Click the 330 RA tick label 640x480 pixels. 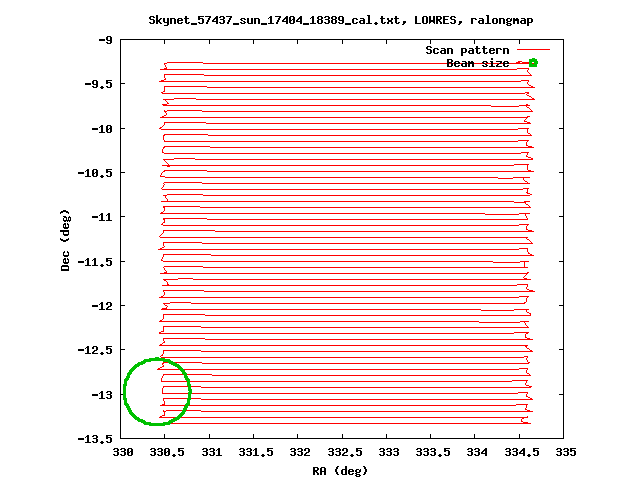122,452
